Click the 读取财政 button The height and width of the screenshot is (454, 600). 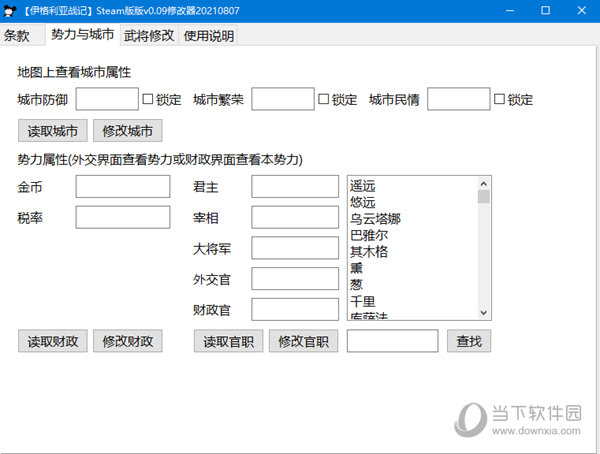click(53, 341)
